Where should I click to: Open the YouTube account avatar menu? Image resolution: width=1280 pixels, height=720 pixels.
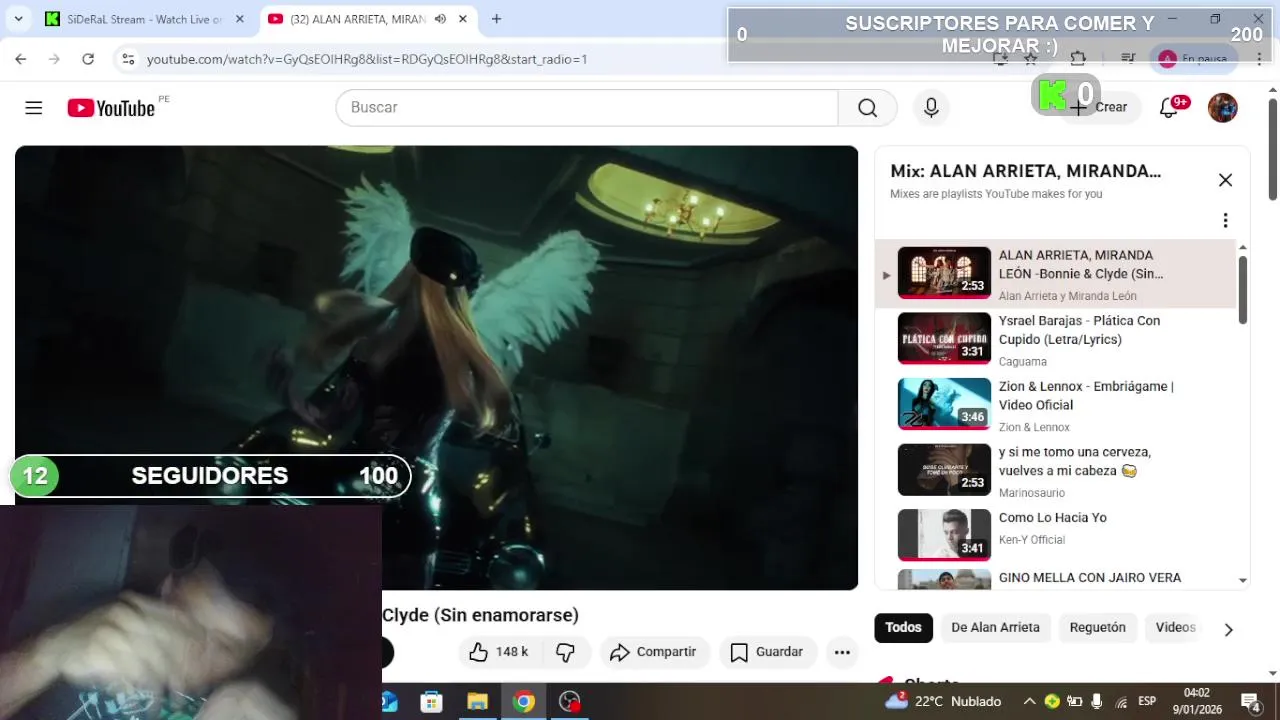coord(1222,107)
